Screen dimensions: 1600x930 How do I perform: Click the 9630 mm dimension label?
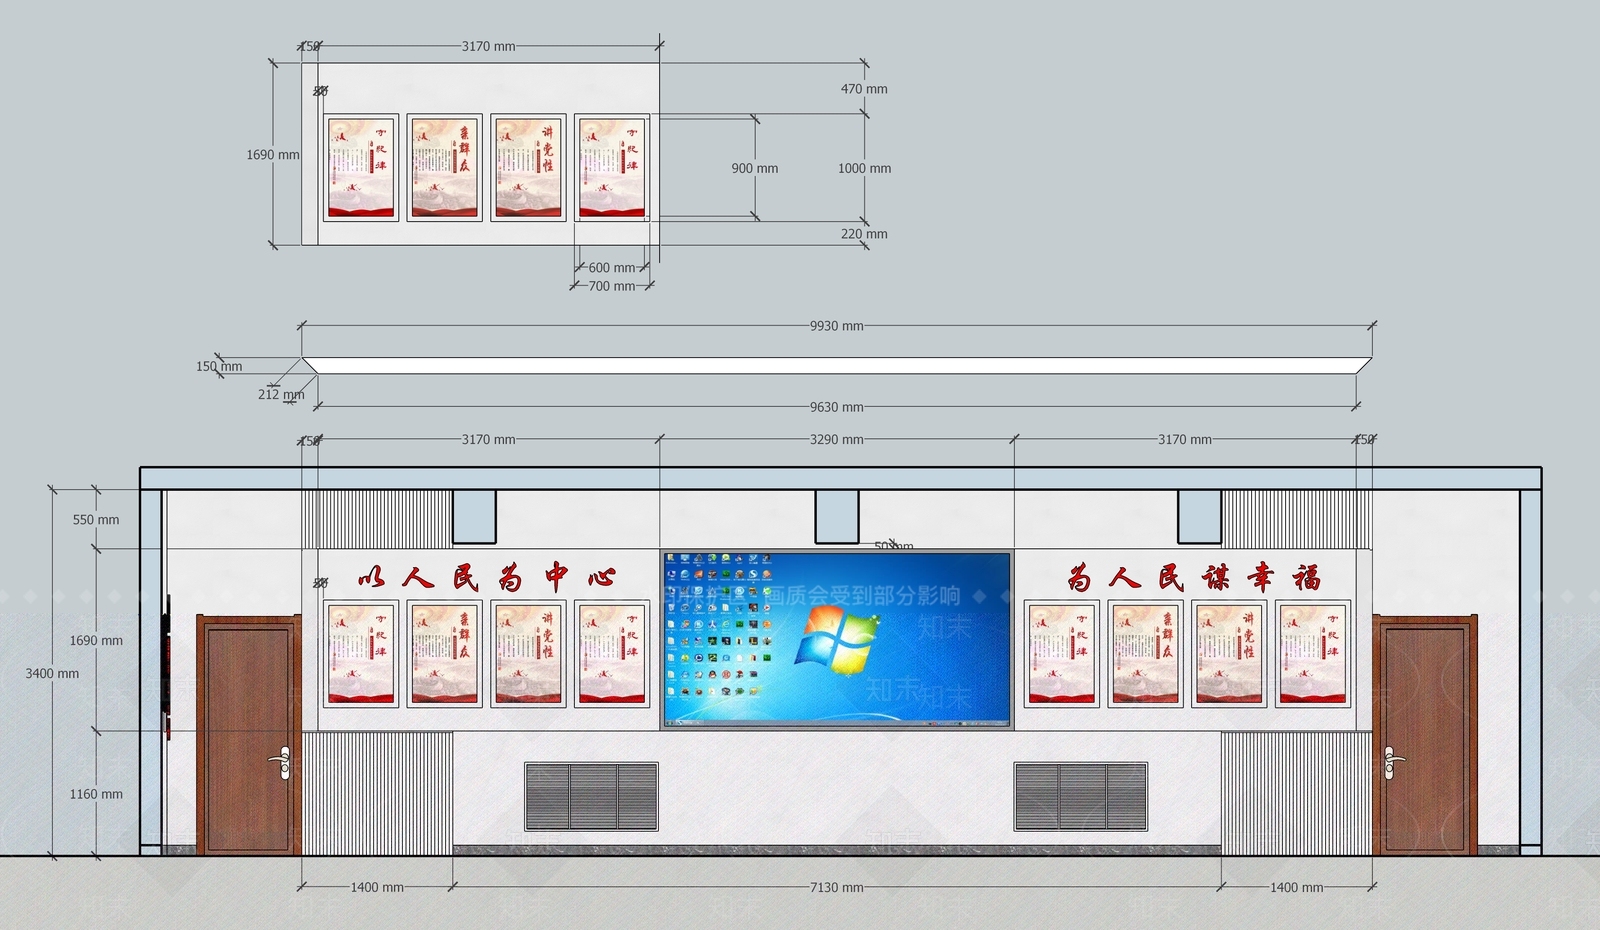point(836,407)
